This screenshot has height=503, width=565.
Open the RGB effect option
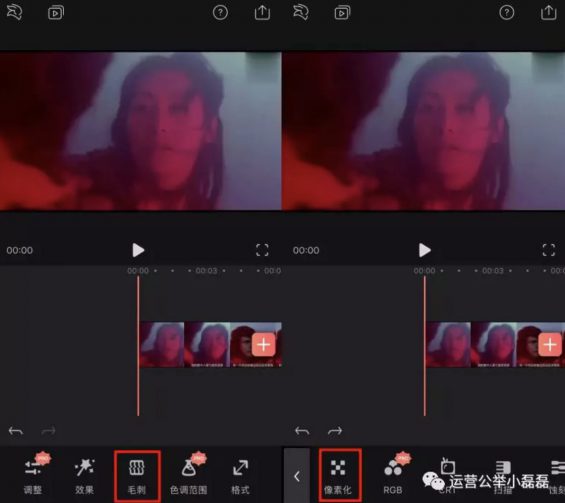pyautogui.click(x=393, y=476)
